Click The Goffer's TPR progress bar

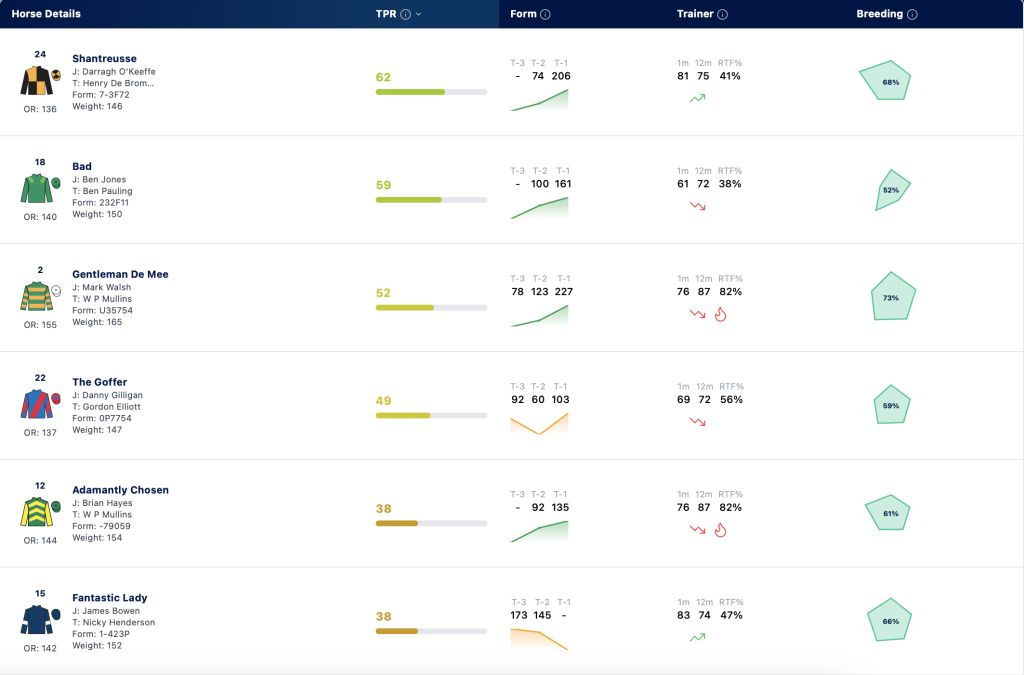tap(431, 415)
